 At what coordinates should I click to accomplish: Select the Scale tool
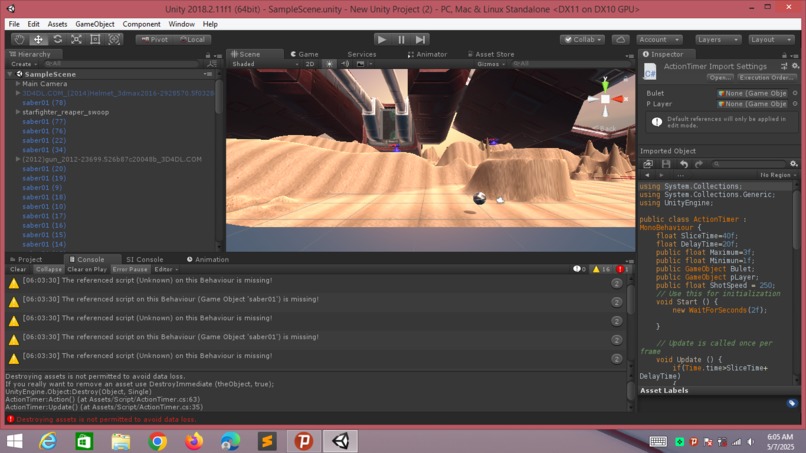coord(76,39)
